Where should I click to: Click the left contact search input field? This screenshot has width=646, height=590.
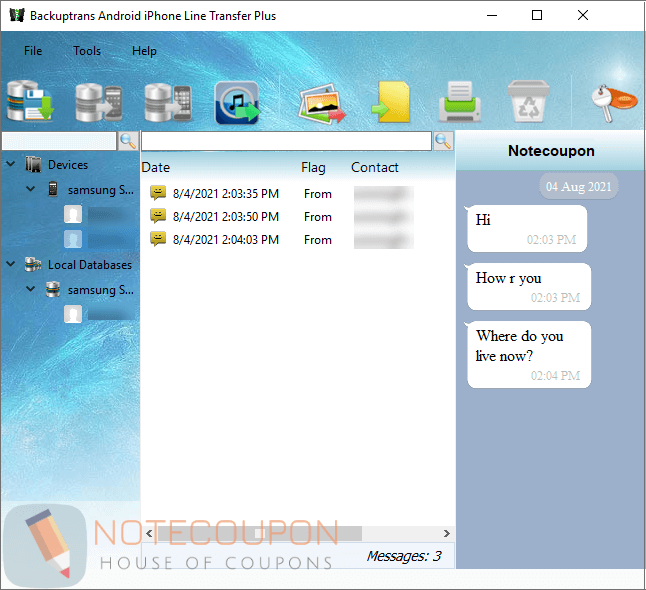pos(59,141)
